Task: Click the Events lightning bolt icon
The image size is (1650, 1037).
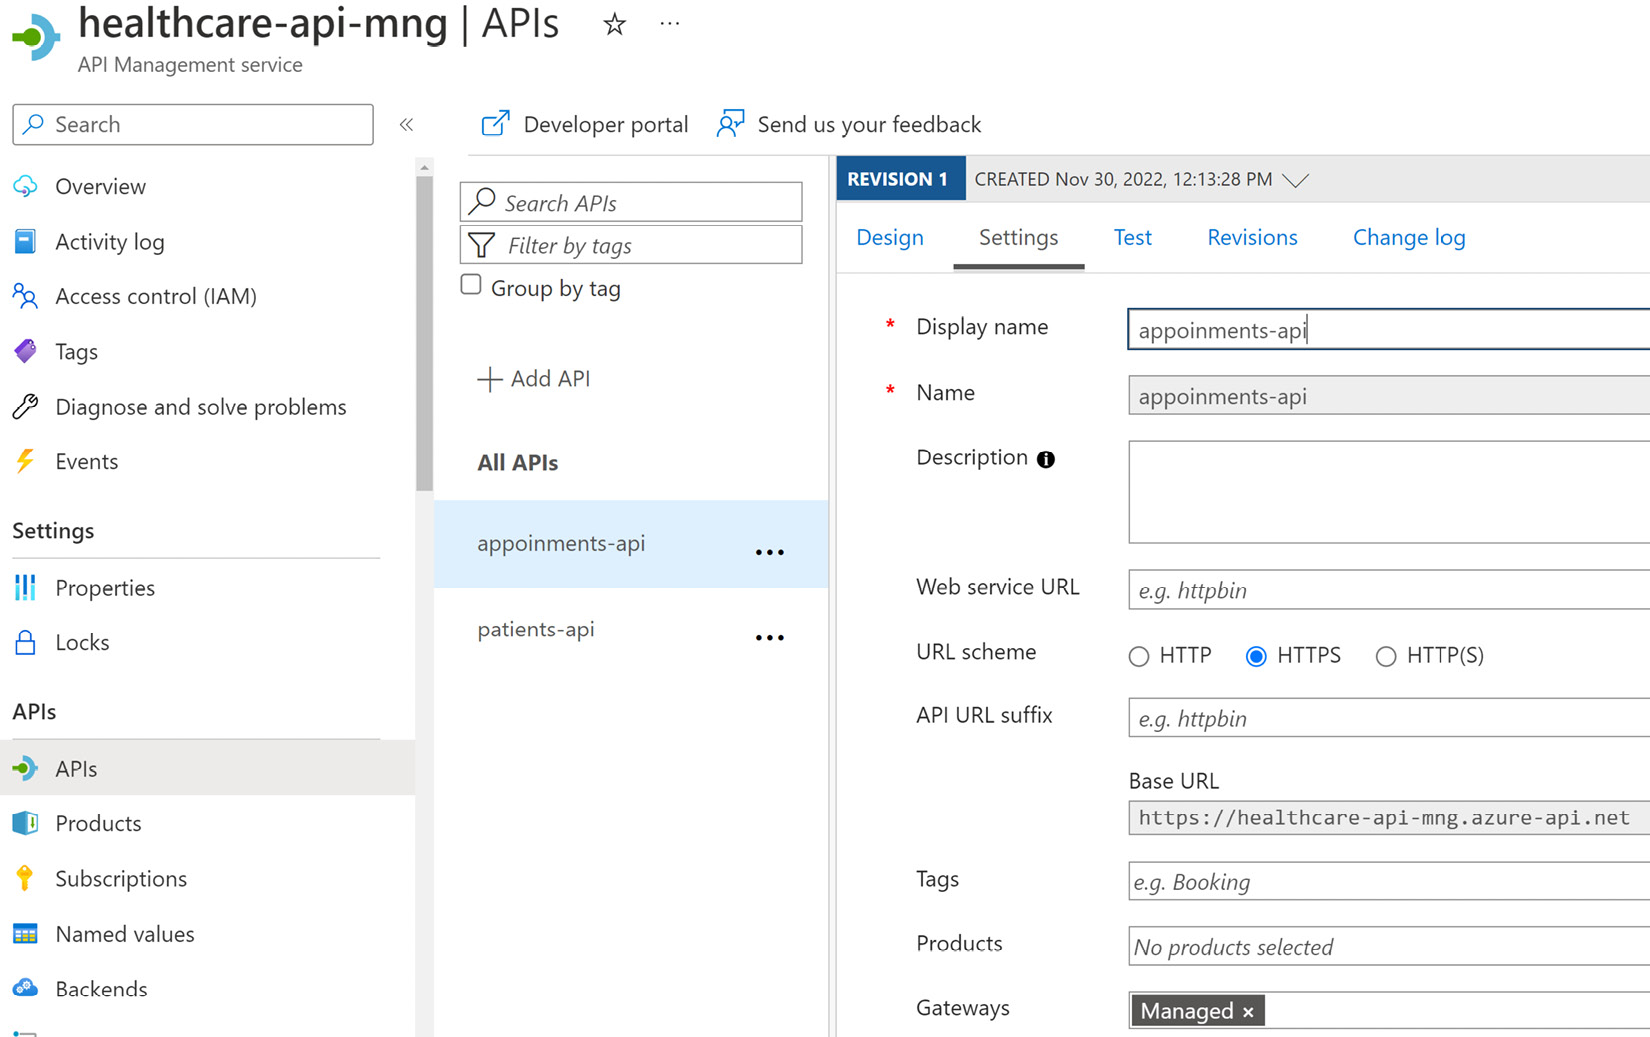Action: coord(26,461)
